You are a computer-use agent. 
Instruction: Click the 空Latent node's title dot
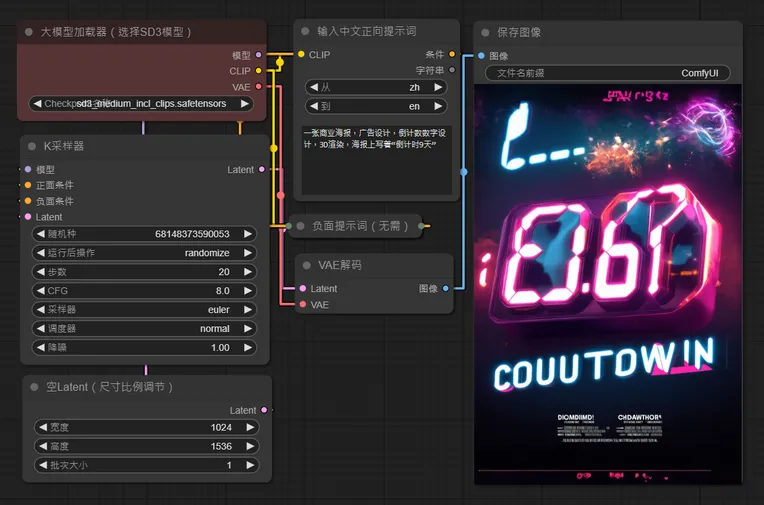pyautogui.click(x=33, y=386)
